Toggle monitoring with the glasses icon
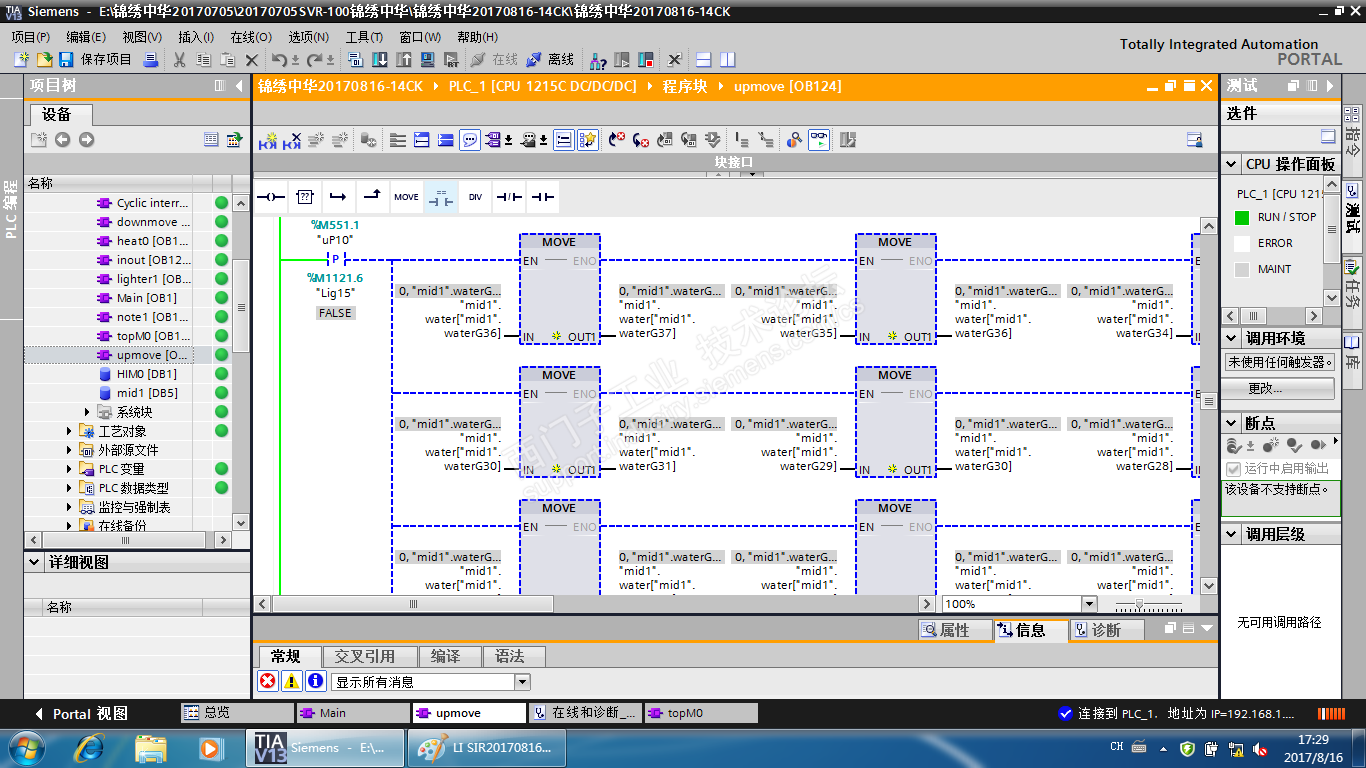Viewport: 1366px width, 768px height. point(819,140)
